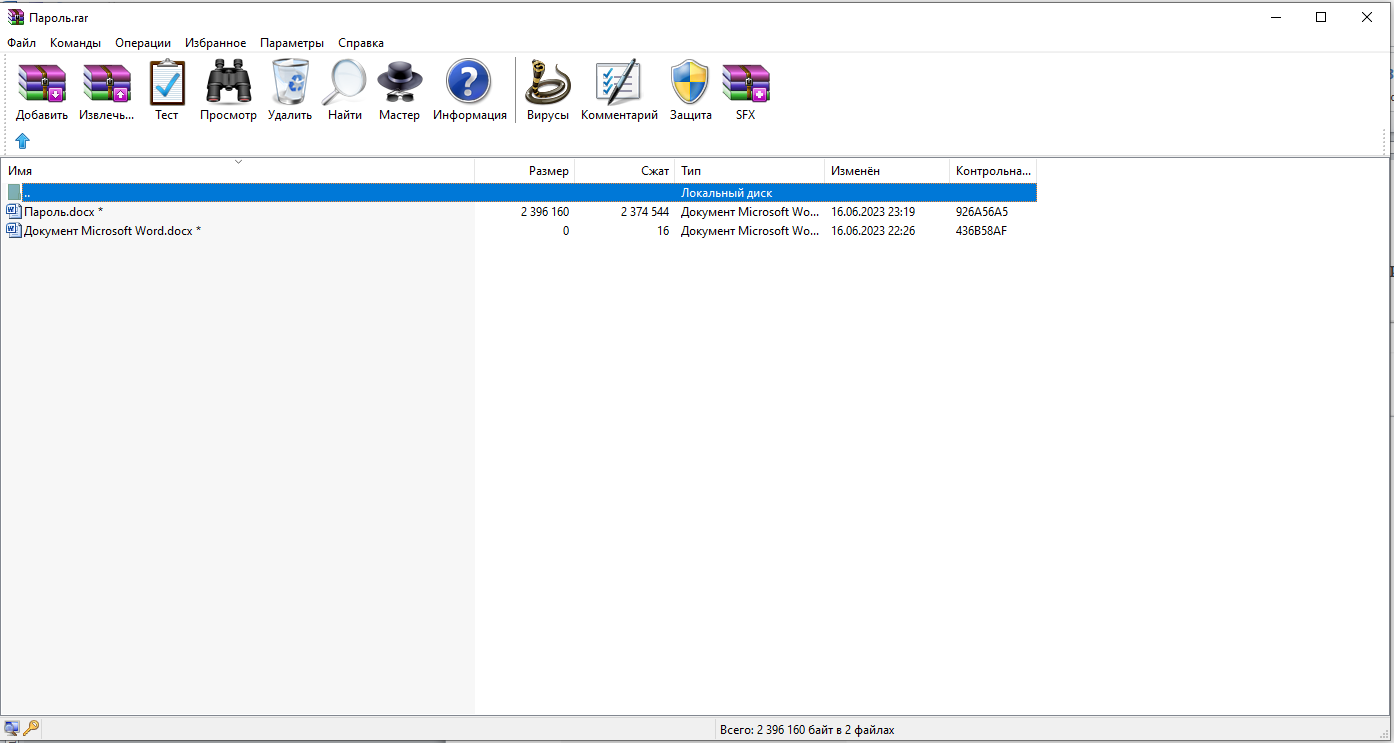Open the Найти magnifier search icon
This screenshot has width=1394, height=743.
coord(345,83)
